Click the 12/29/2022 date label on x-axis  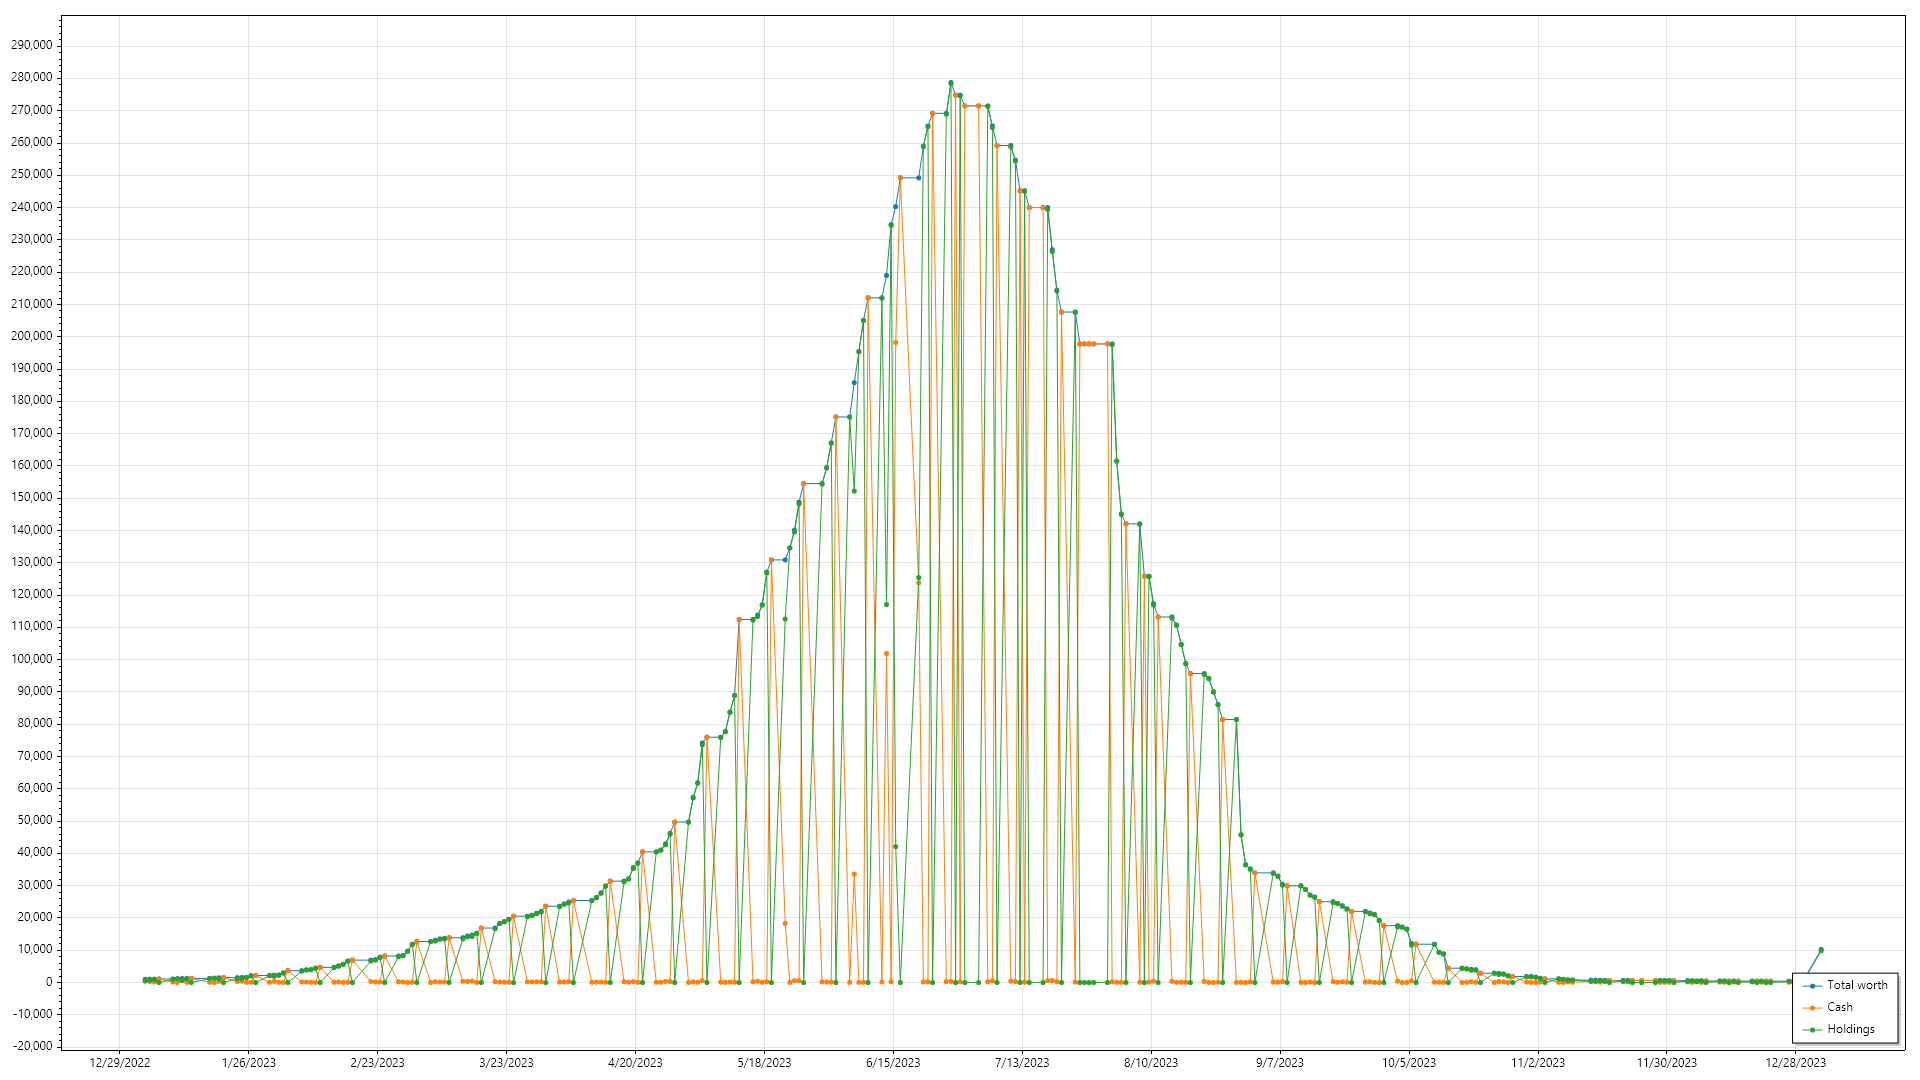pos(120,1063)
